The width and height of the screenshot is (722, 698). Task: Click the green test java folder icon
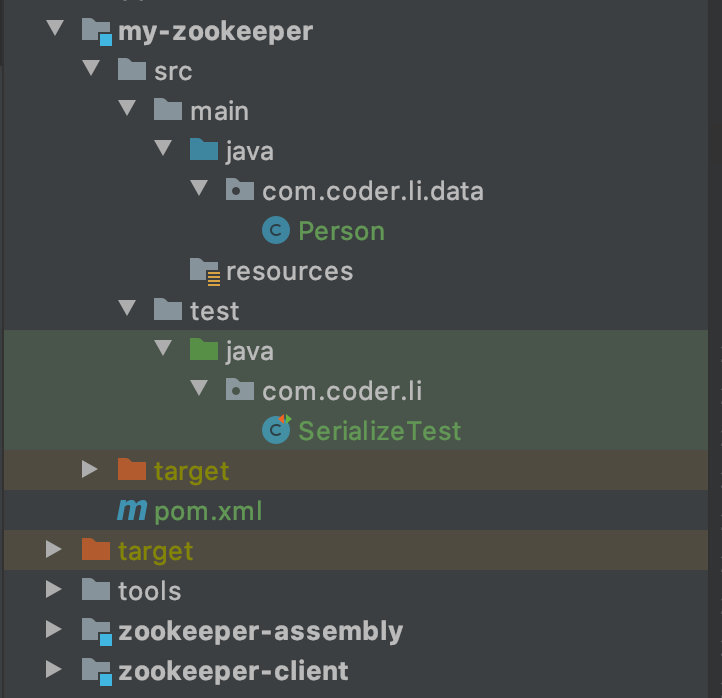204,351
